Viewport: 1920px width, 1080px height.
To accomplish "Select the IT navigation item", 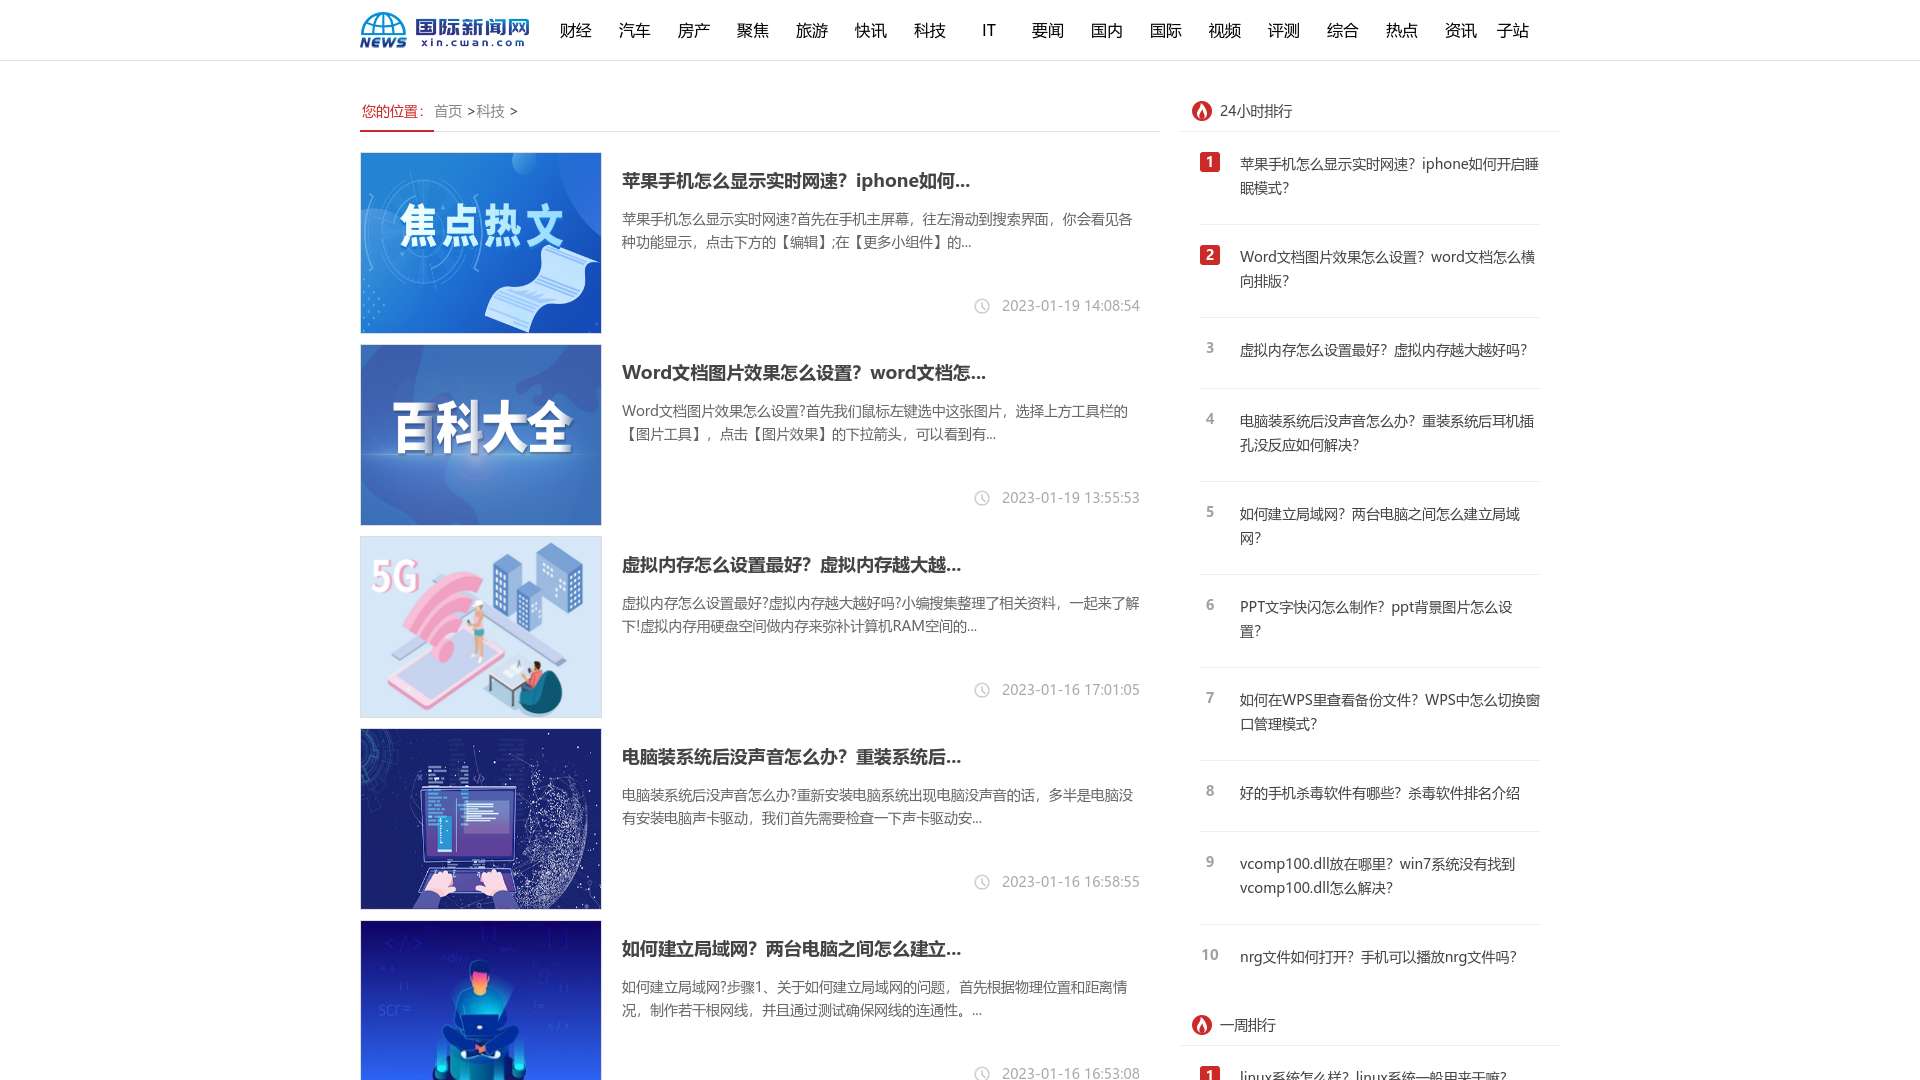I will click(x=988, y=31).
